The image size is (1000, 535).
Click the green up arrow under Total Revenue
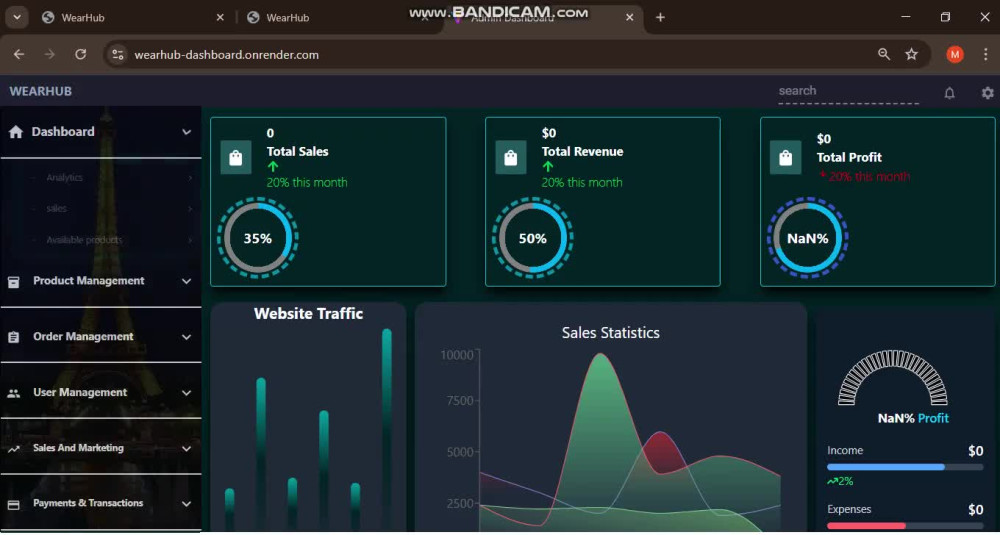tap(548, 167)
